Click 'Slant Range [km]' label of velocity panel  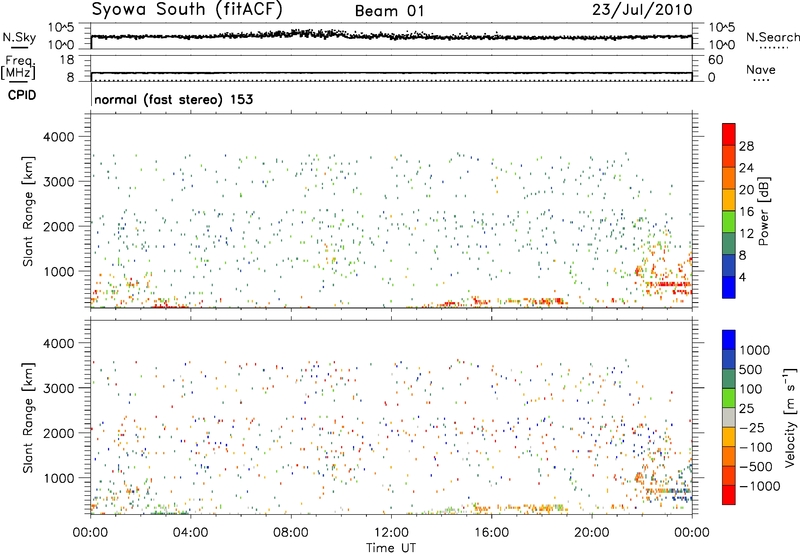click(28, 417)
